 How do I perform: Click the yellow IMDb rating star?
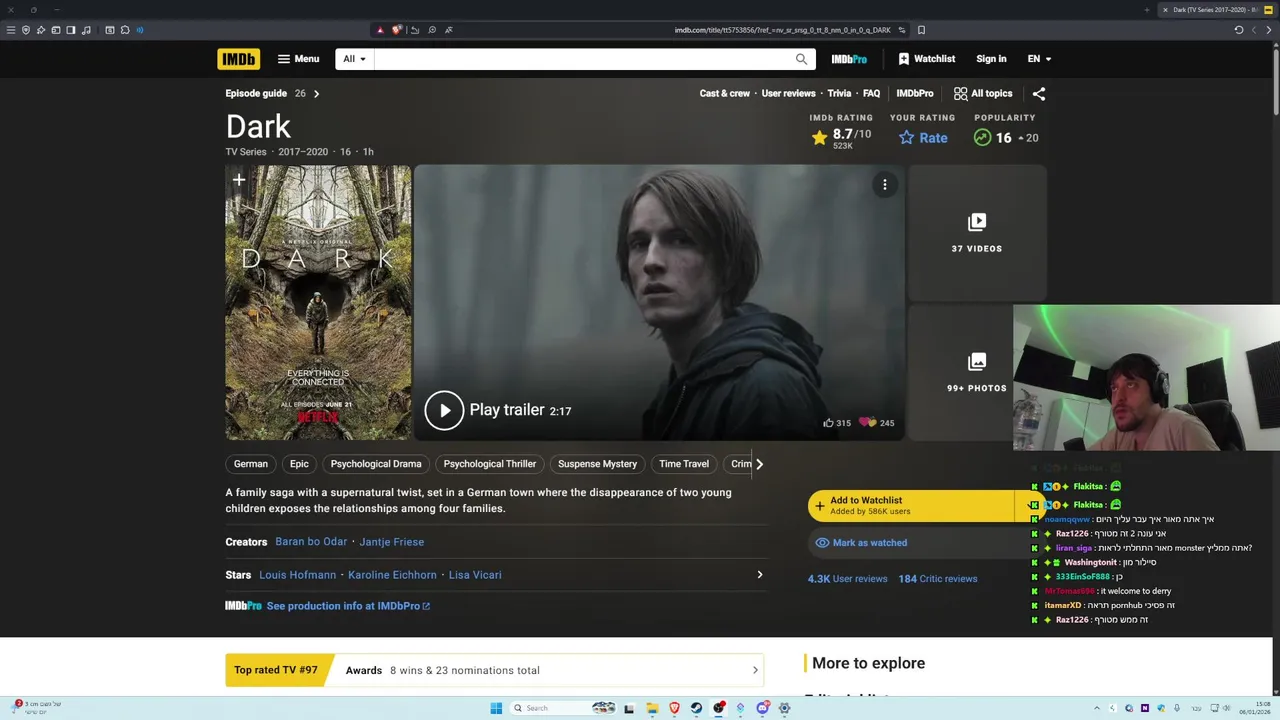click(x=820, y=138)
